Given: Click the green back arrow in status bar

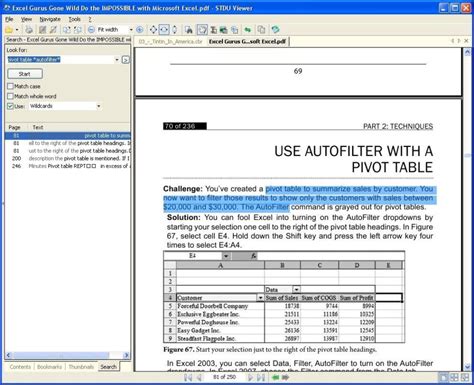Looking at the screenshot, I should pyautogui.click(x=275, y=377).
